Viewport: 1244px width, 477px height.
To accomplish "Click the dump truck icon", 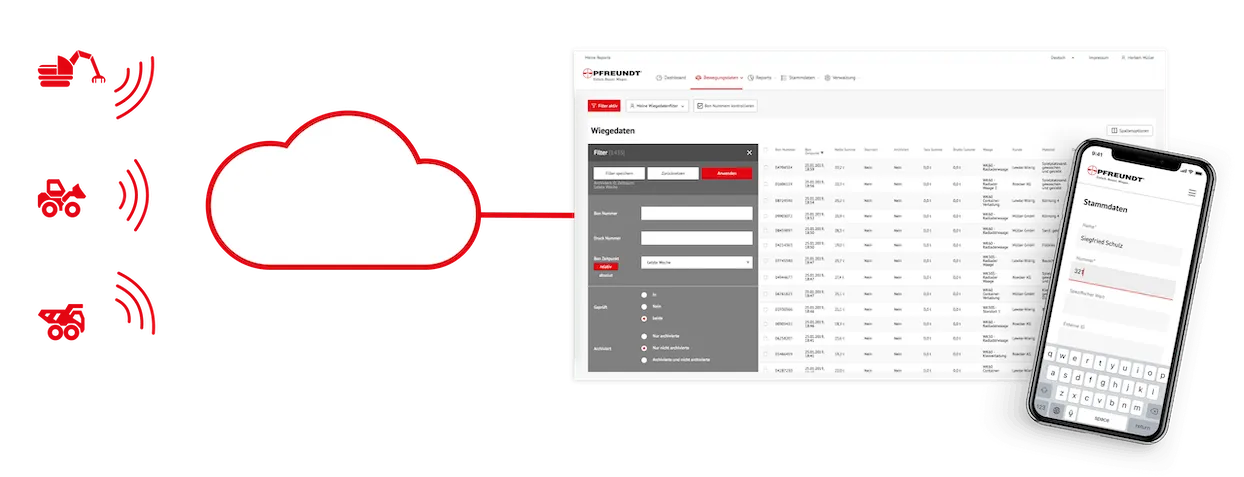I will (x=62, y=320).
